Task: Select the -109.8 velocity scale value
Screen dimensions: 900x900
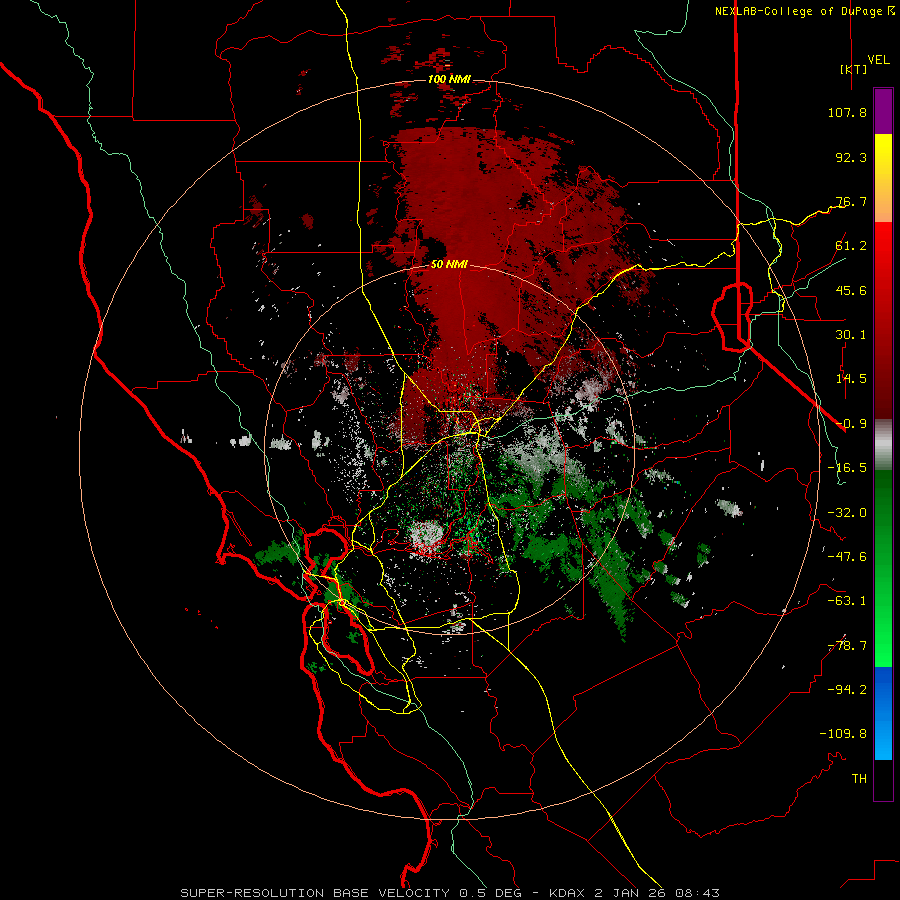Action: coord(843,734)
